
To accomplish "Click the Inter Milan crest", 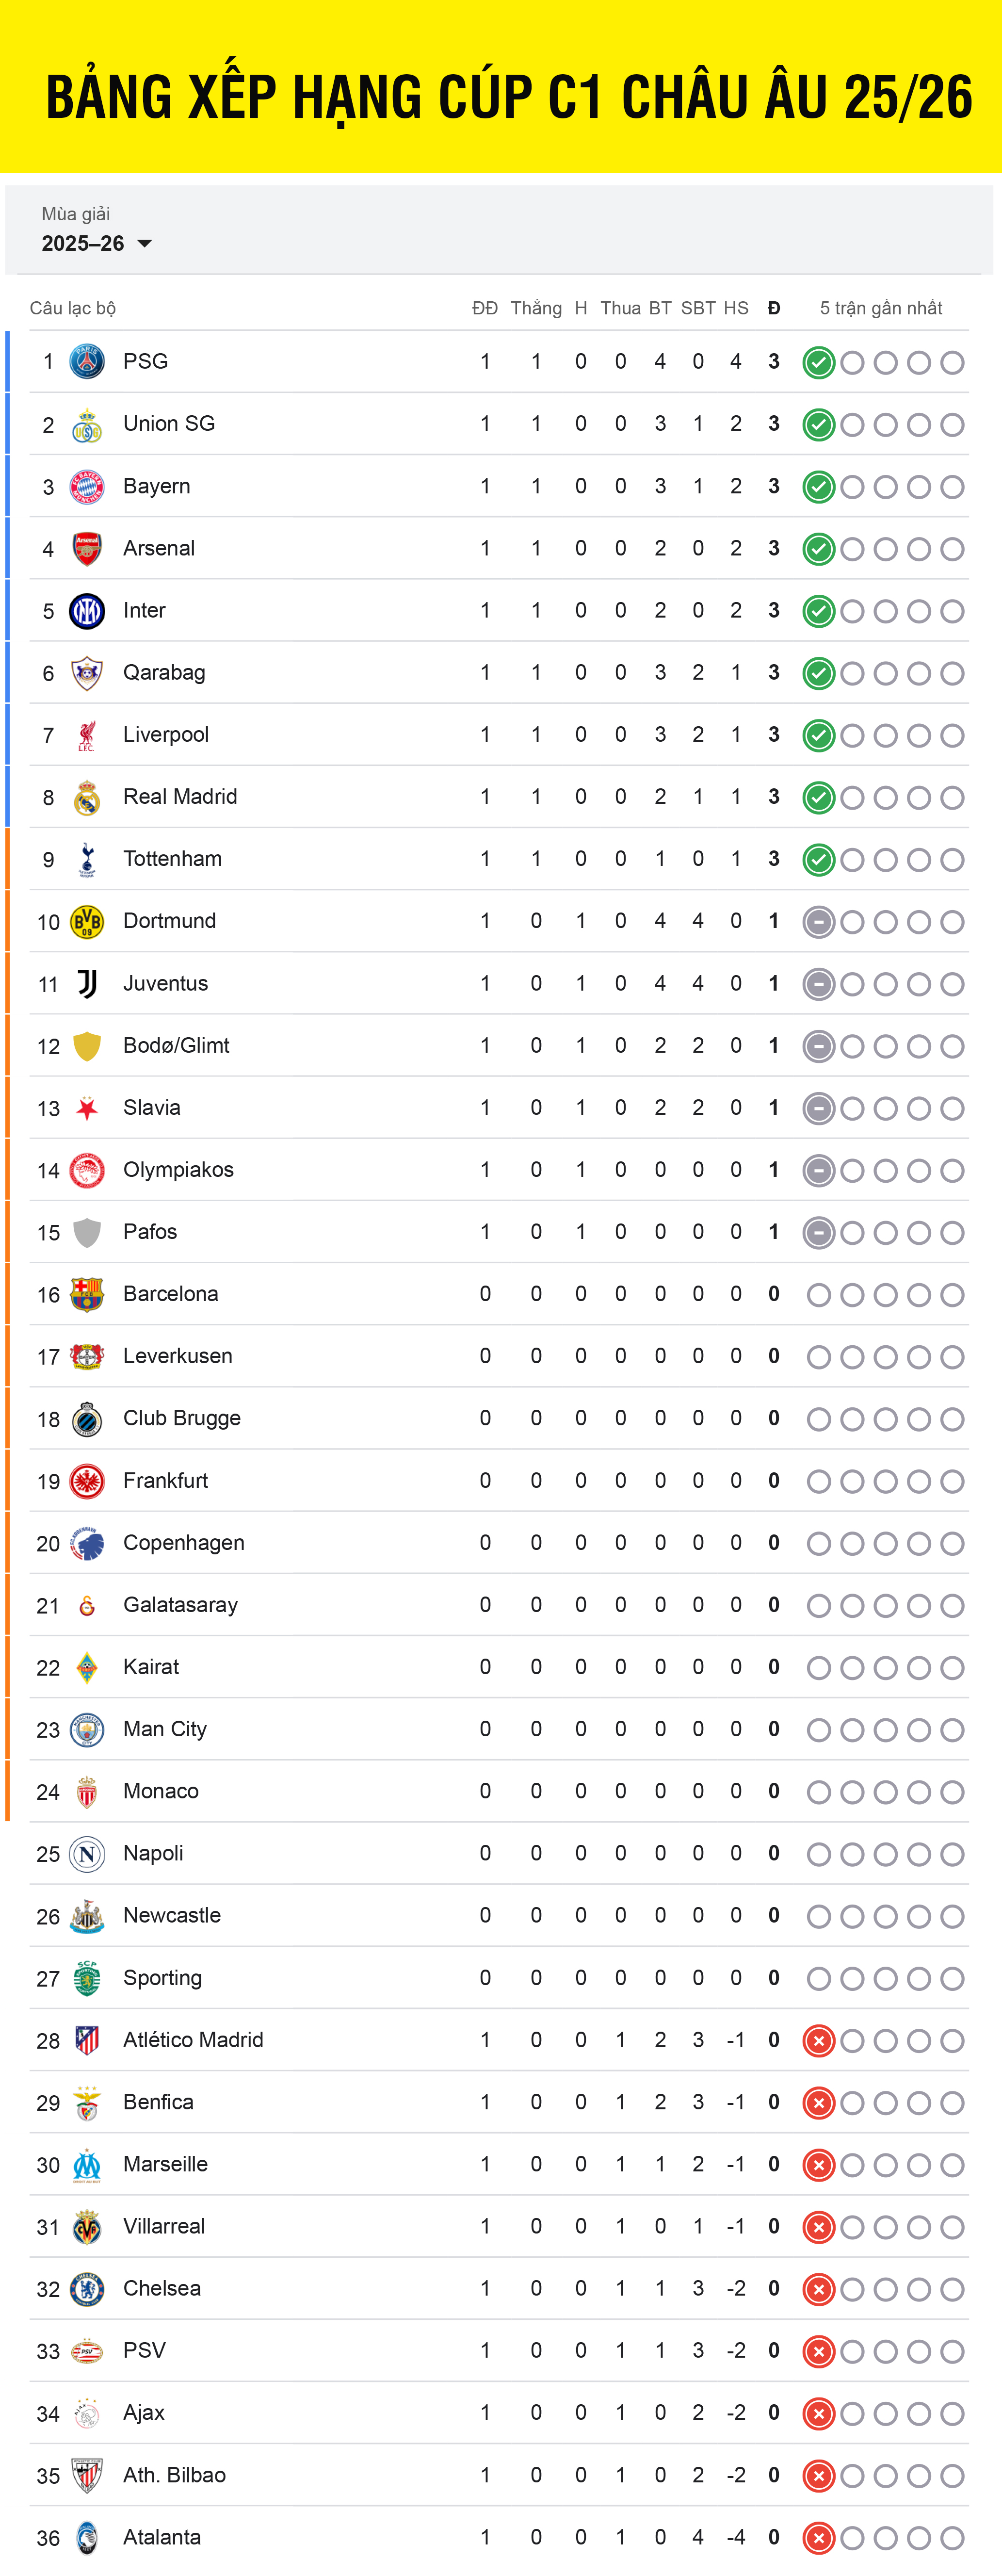I will point(87,610).
